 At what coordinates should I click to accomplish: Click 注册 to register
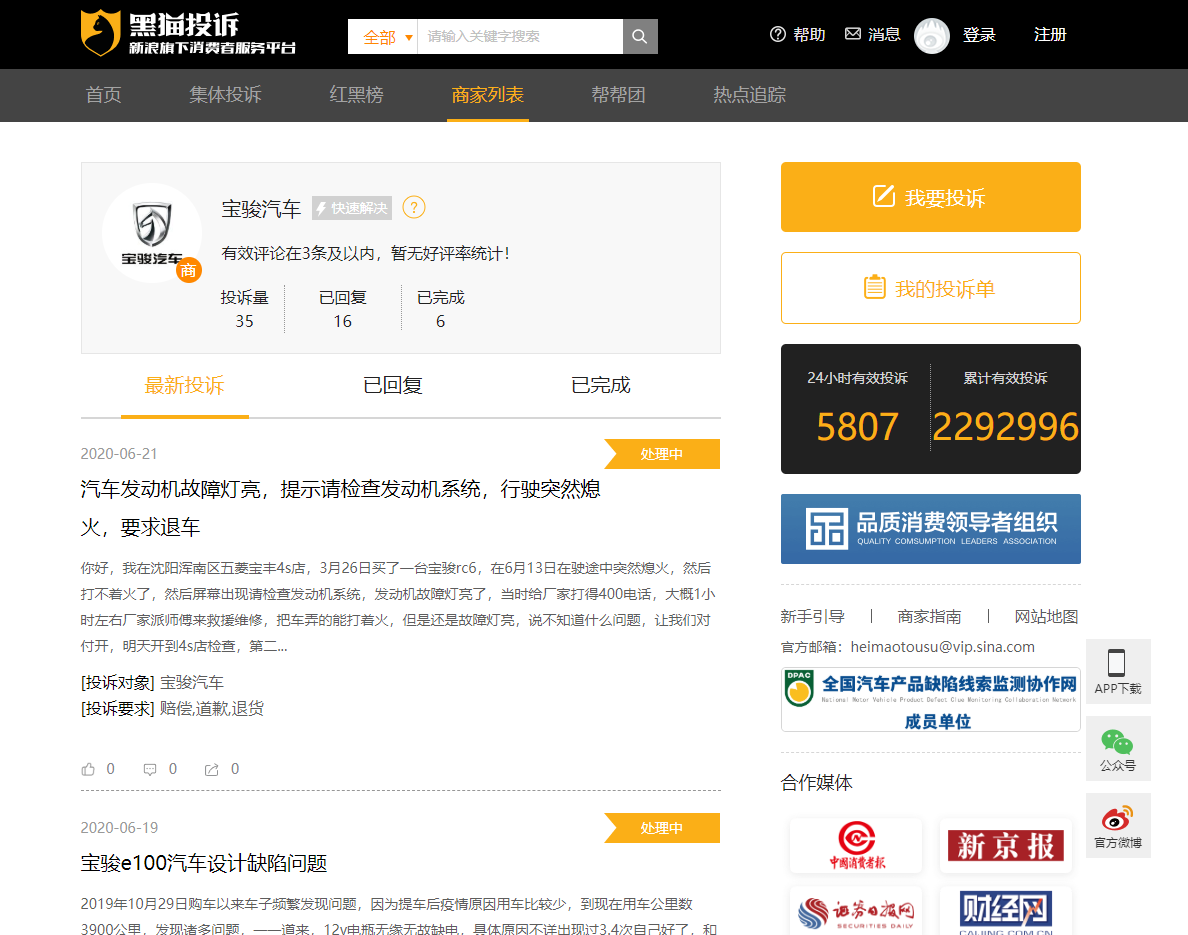[x=1050, y=35]
